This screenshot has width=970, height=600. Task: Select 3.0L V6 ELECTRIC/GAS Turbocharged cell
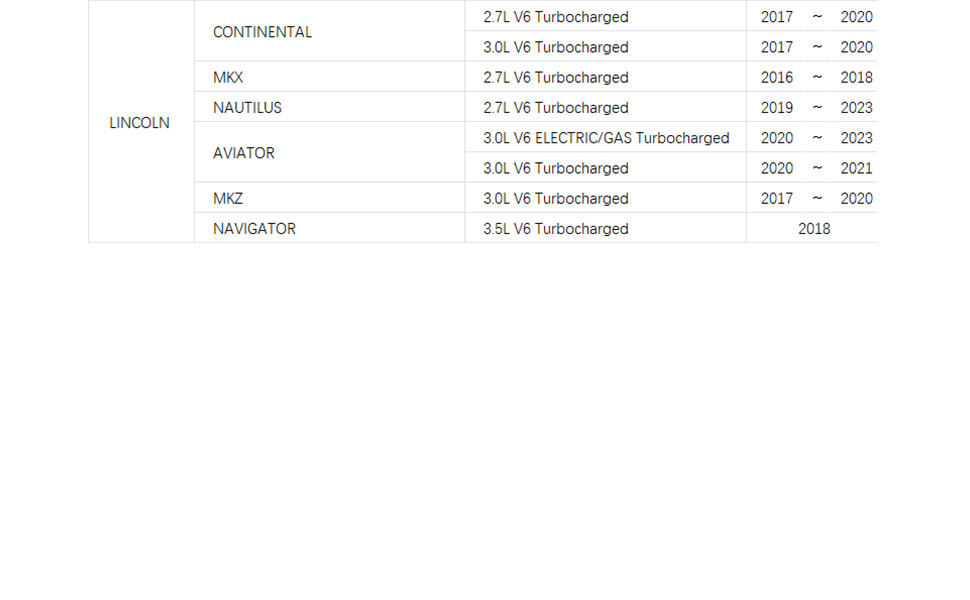click(x=605, y=137)
